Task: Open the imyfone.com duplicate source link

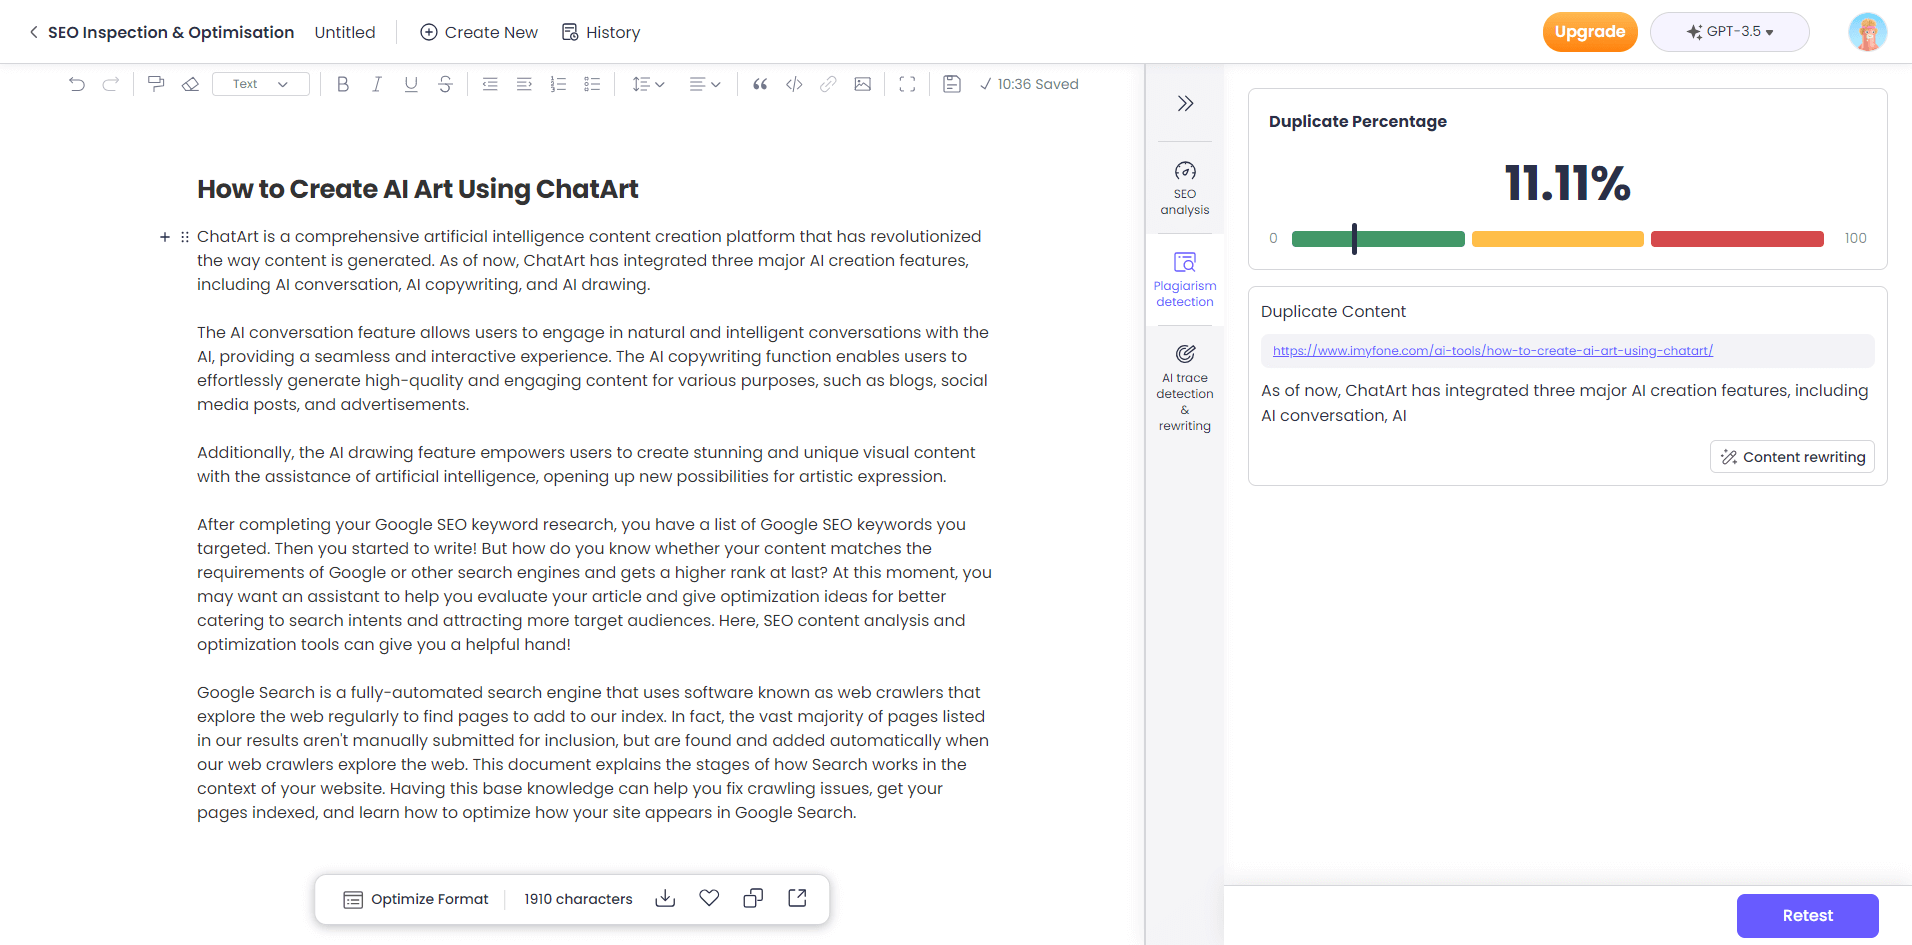Action: (x=1492, y=351)
